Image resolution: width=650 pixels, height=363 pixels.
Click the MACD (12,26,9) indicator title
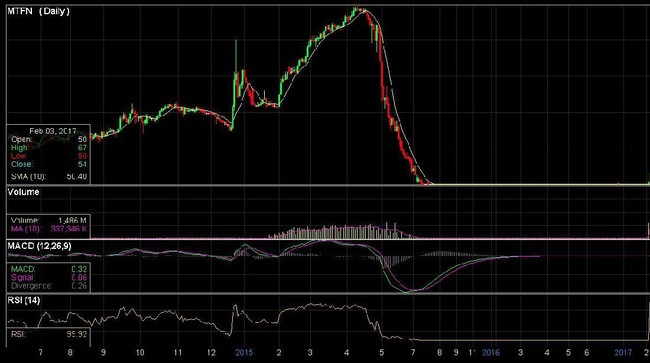pyautogui.click(x=39, y=246)
